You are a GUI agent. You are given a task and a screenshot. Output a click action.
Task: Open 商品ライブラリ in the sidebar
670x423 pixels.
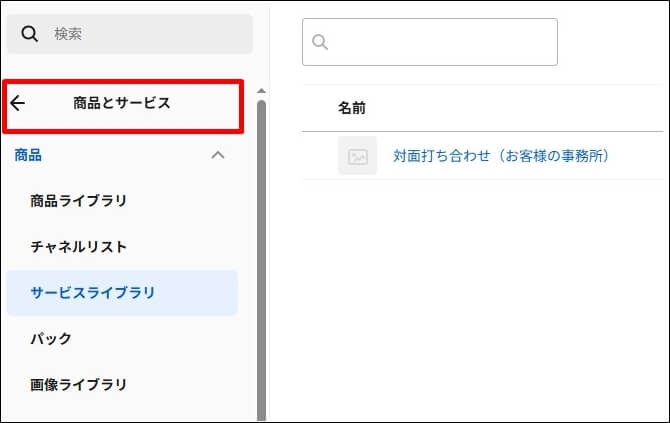pos(79,201)
